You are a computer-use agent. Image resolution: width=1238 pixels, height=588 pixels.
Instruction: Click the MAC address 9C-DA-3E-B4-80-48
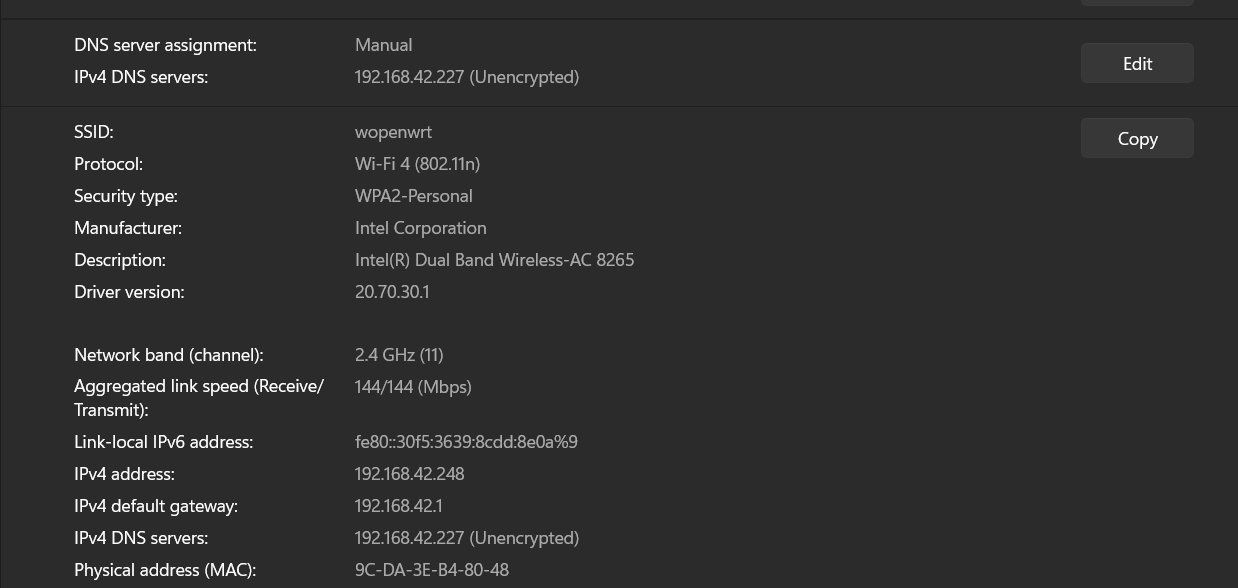click(431, 570)
